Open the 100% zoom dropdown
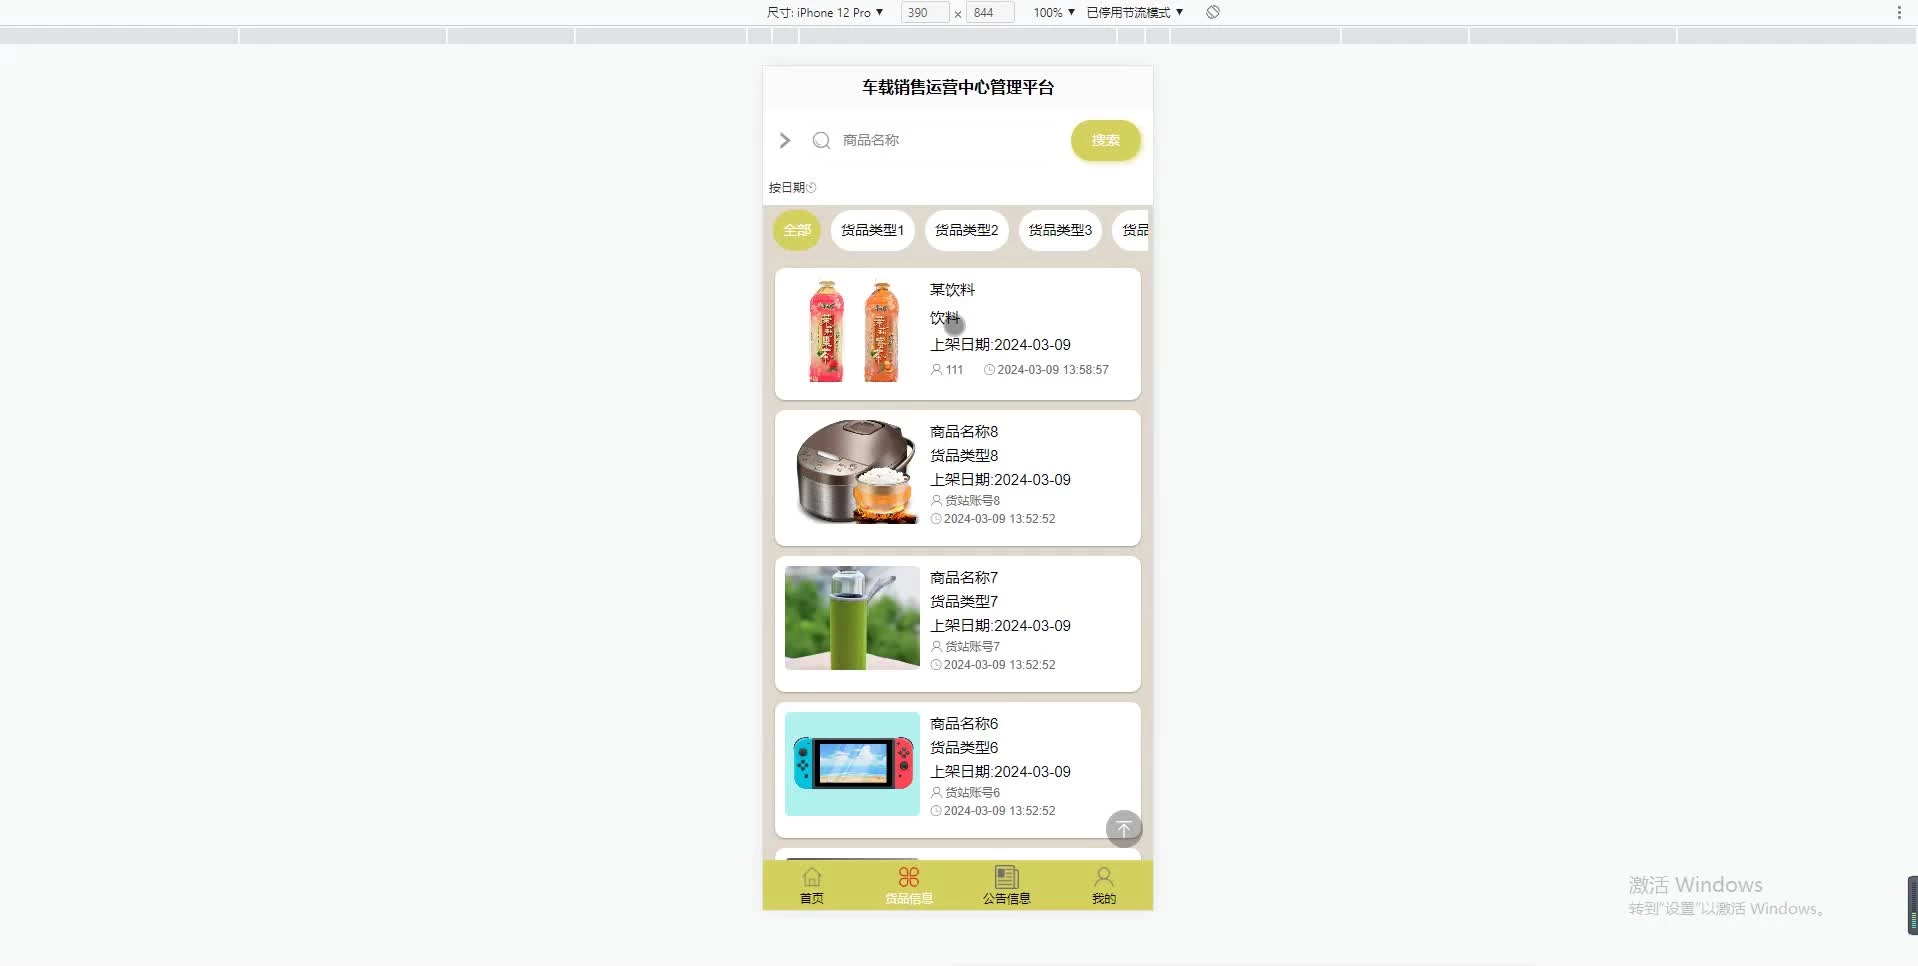 tap(1054, 13)
